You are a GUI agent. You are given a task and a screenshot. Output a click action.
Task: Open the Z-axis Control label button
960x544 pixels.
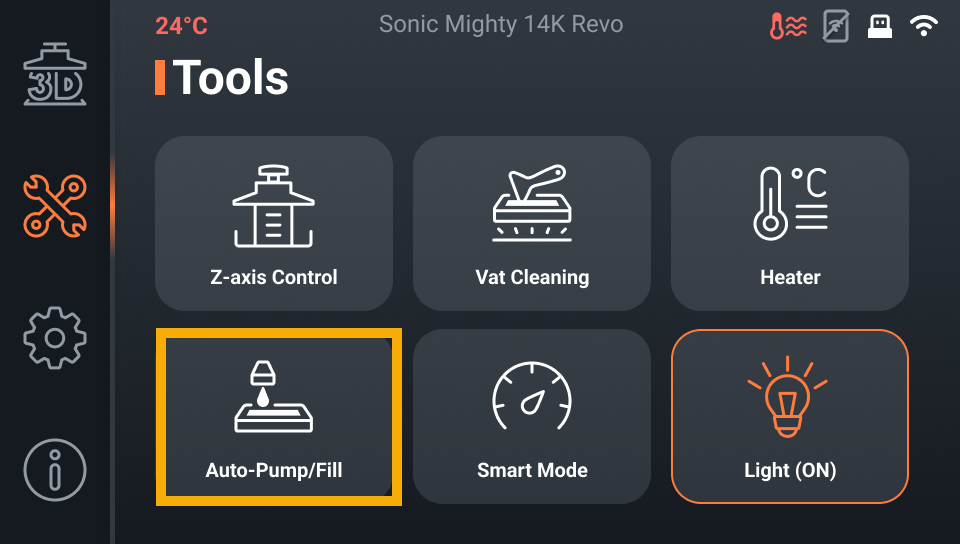273,277
